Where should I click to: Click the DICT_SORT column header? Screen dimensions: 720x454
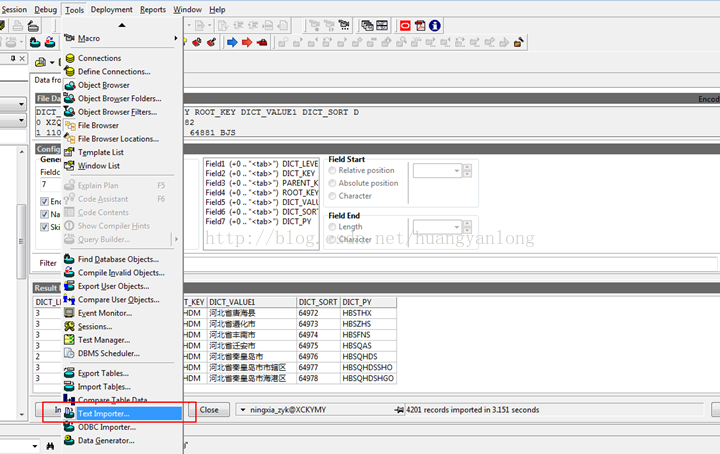316,301
